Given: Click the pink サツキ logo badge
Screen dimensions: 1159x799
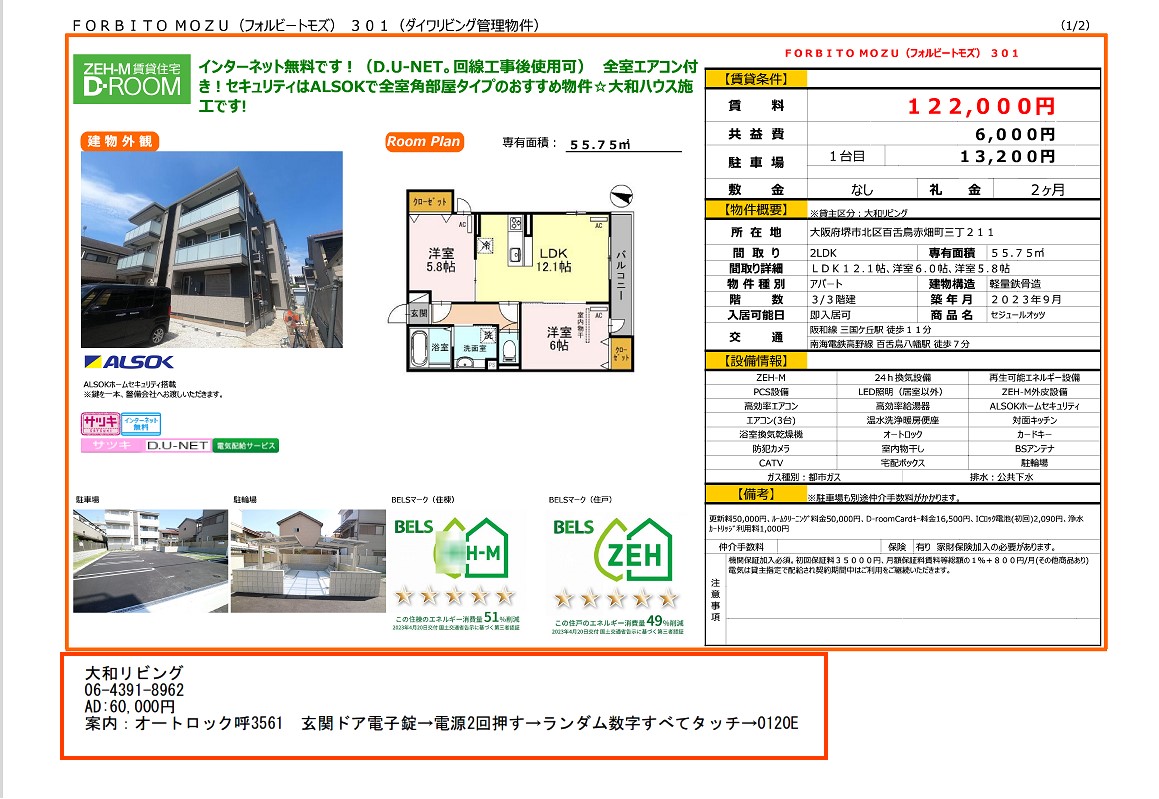Looking at the screenshot, I should click(x=101, y=423).
